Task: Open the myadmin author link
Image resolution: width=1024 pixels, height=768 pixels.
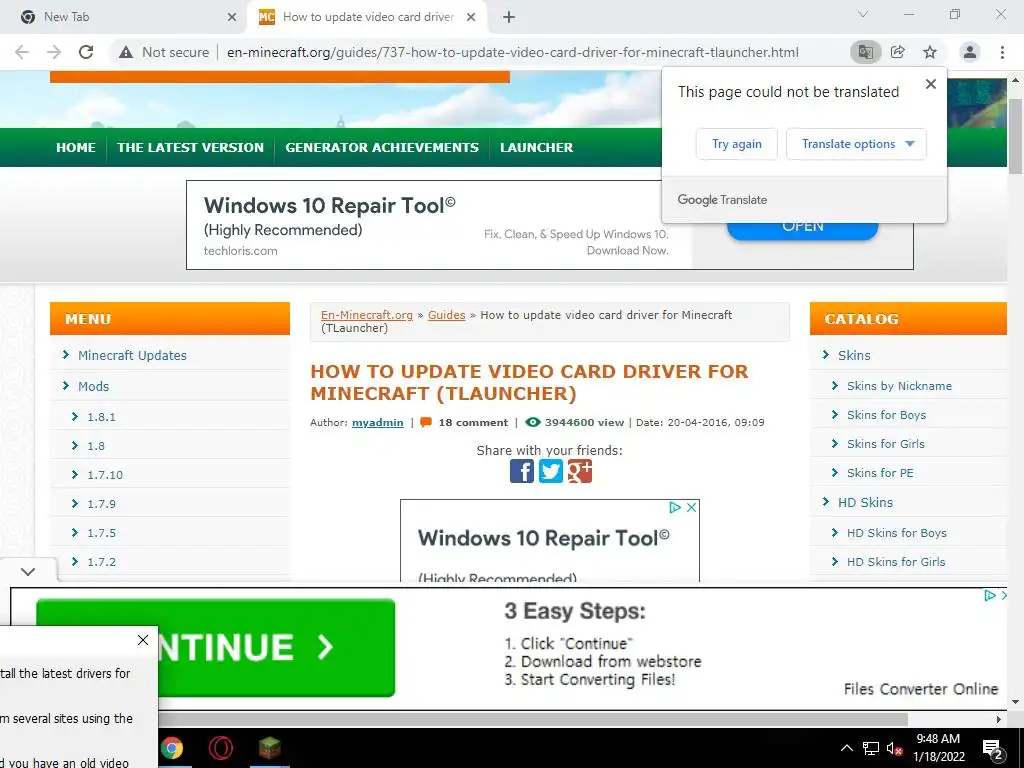Action: pyautogui.click(x=377, y=423)
